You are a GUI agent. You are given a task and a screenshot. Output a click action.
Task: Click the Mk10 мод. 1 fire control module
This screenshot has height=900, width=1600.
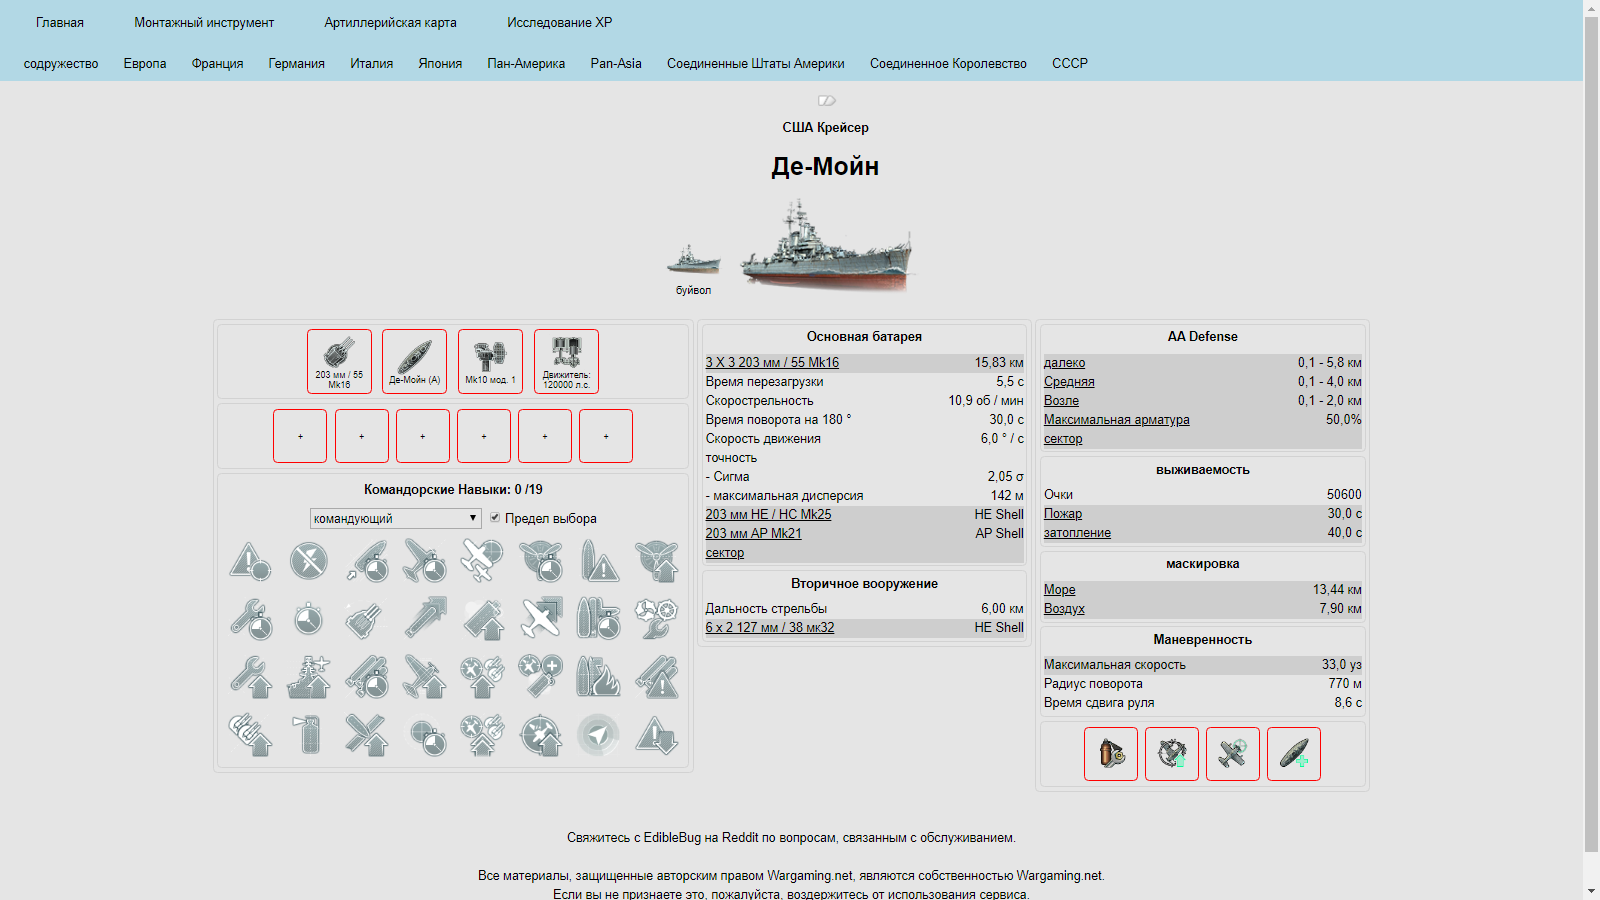490,361
